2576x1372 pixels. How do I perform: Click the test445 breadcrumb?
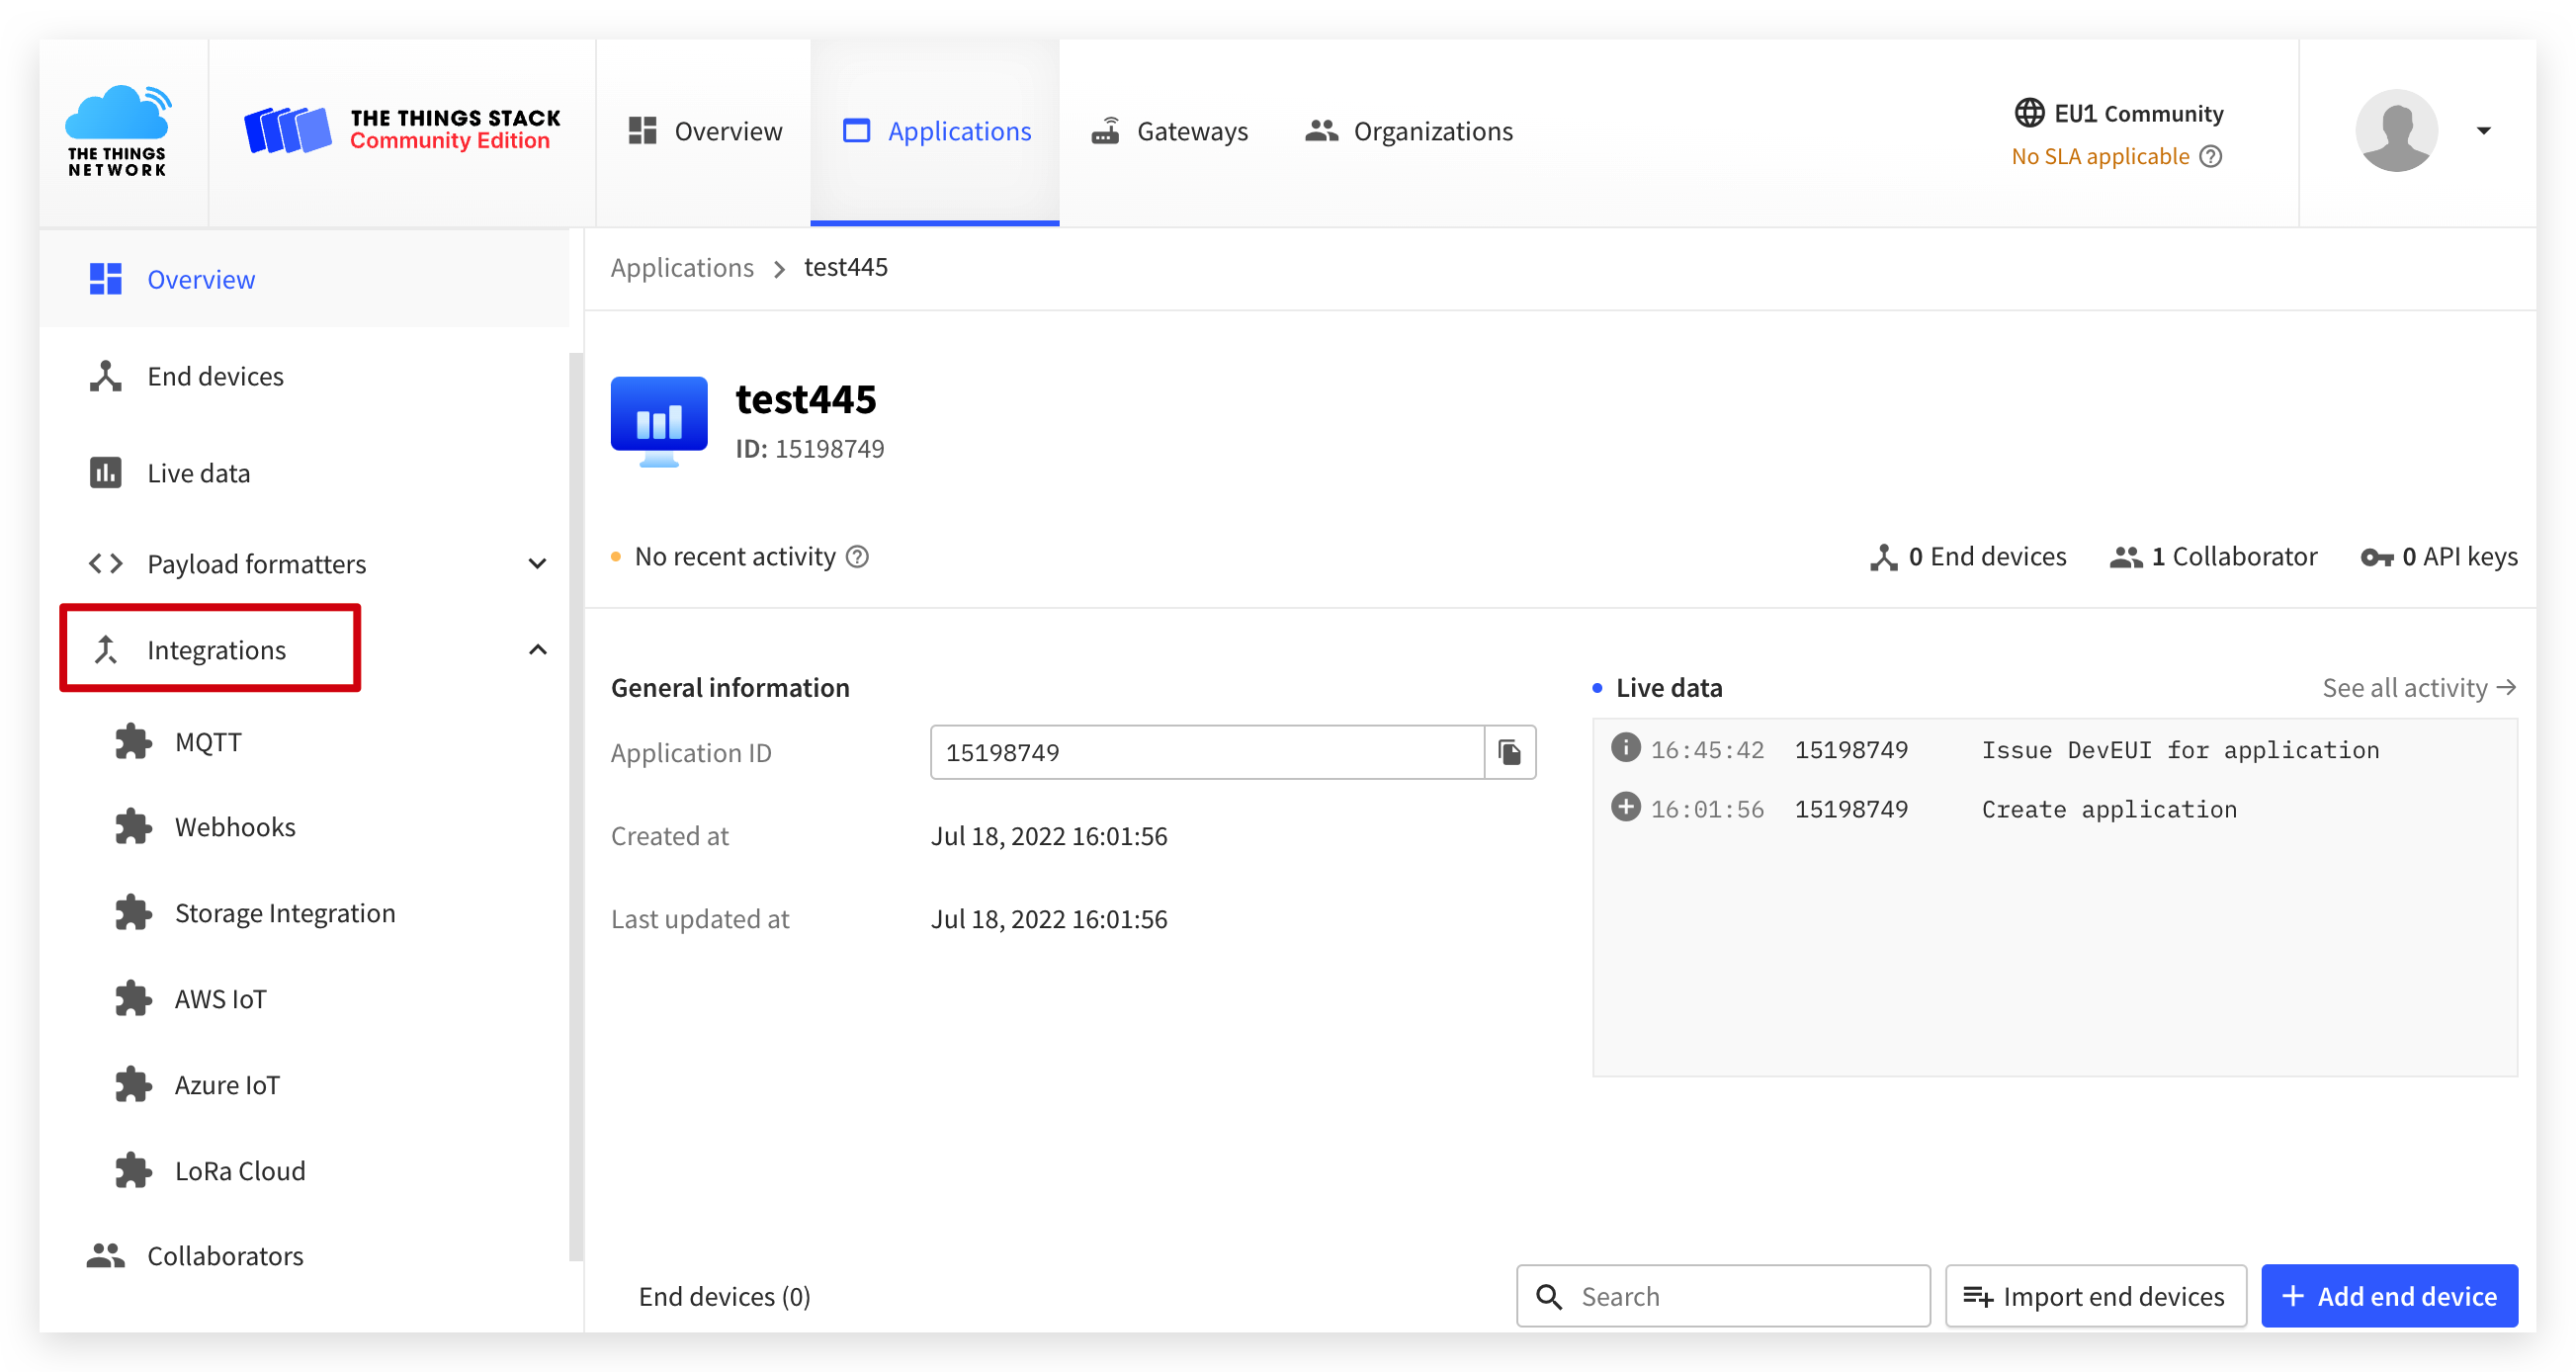[846, 267]
